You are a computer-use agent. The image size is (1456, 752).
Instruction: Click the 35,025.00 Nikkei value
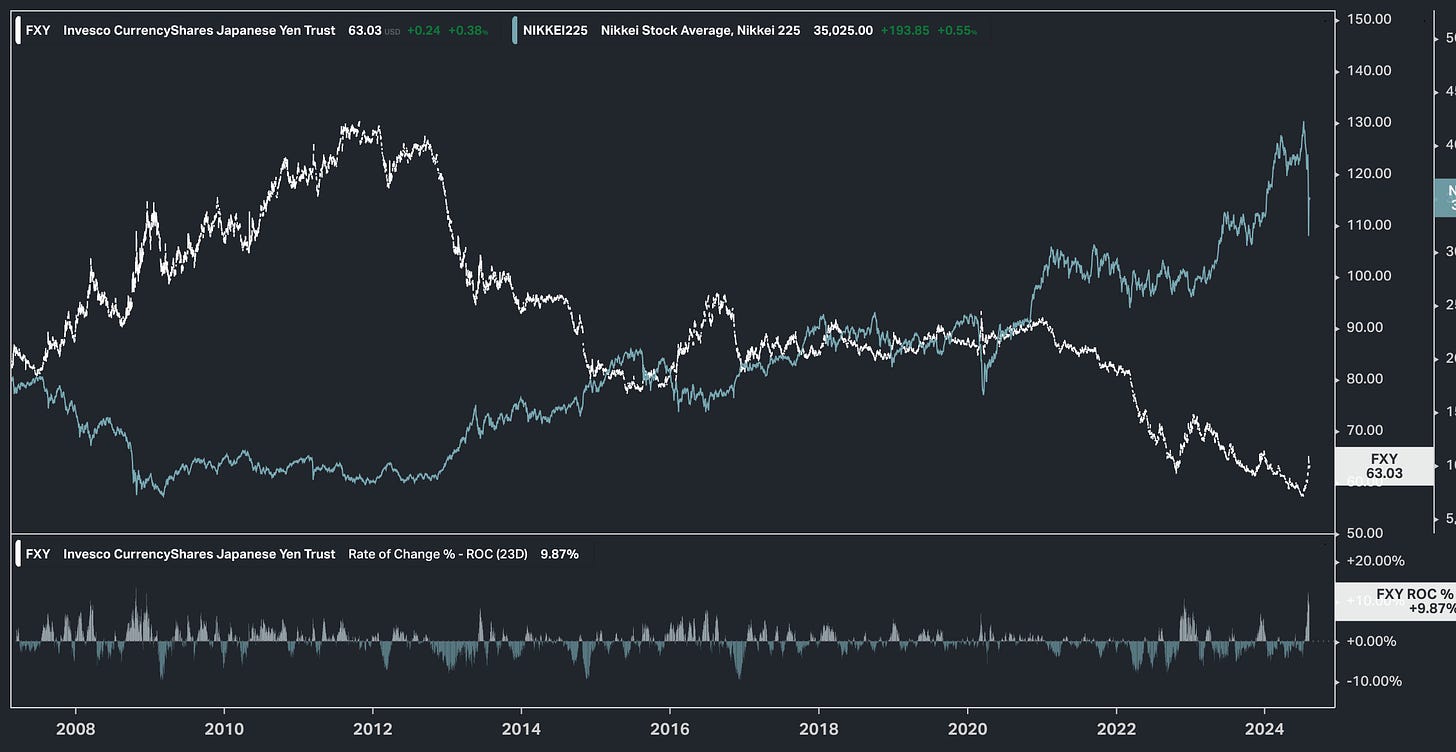click(843, 31)
